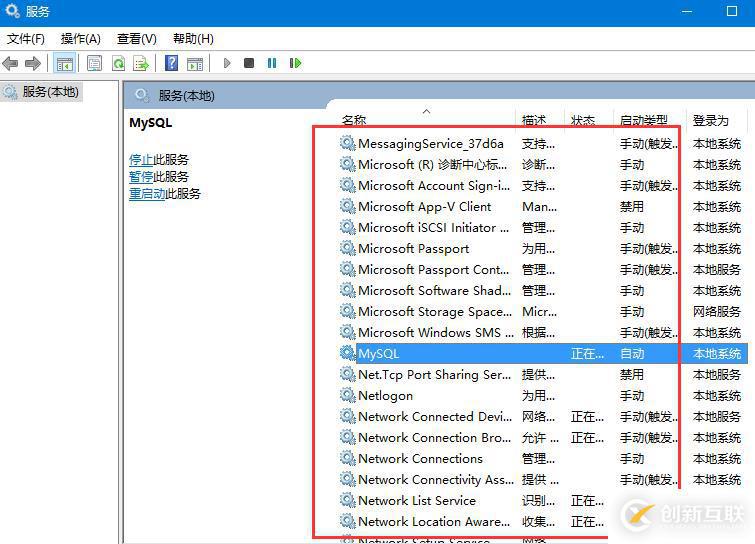Toggle the action pane toolbar icon

(195, 63)
